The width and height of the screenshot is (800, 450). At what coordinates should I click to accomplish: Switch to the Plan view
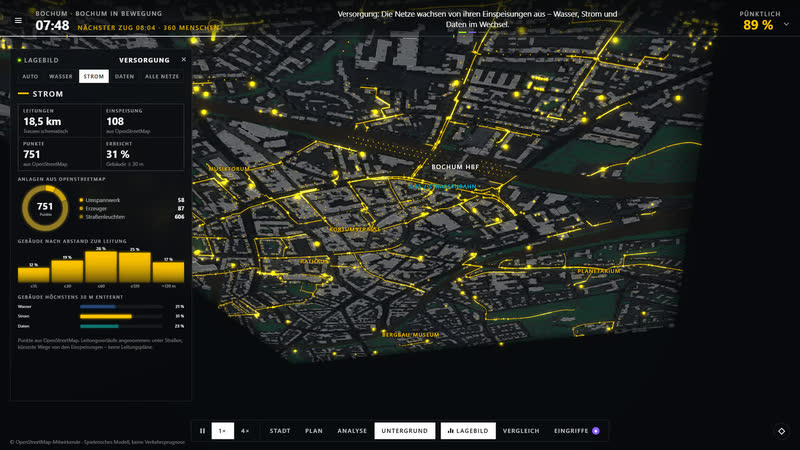(x=314, y=431)
